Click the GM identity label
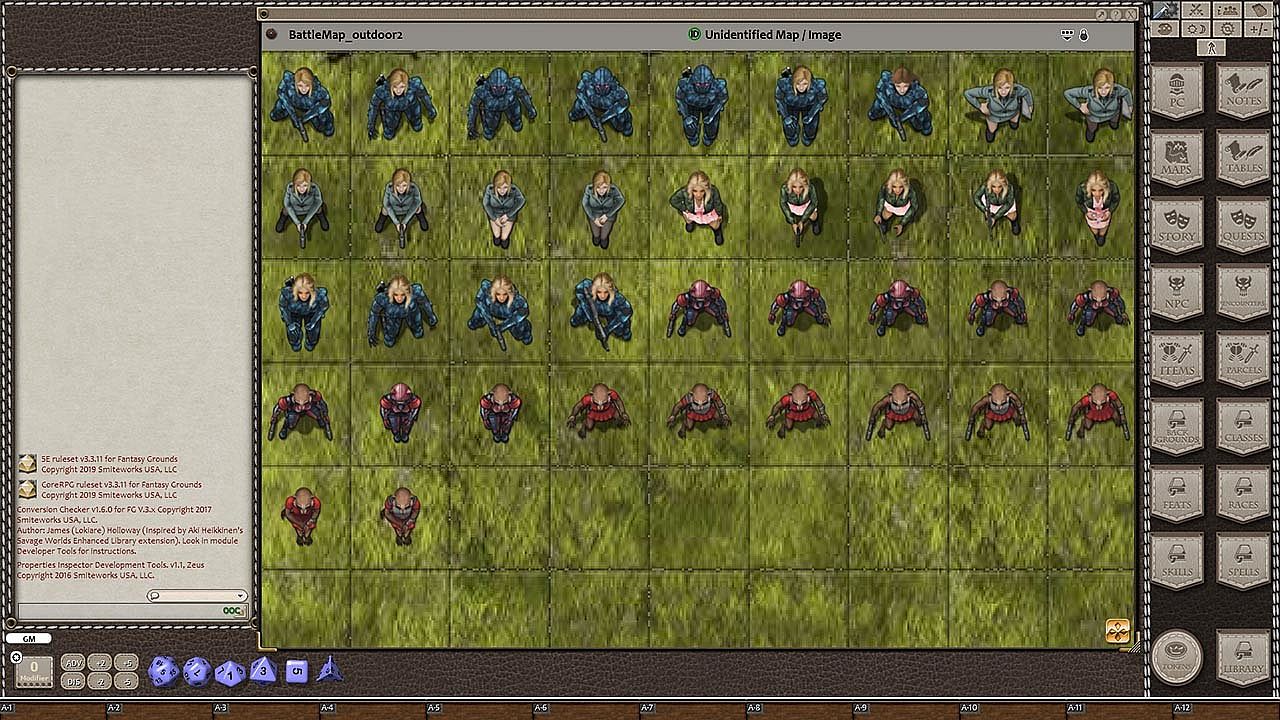This screenshot has height=720, width=1280. (x=28, y=639)
